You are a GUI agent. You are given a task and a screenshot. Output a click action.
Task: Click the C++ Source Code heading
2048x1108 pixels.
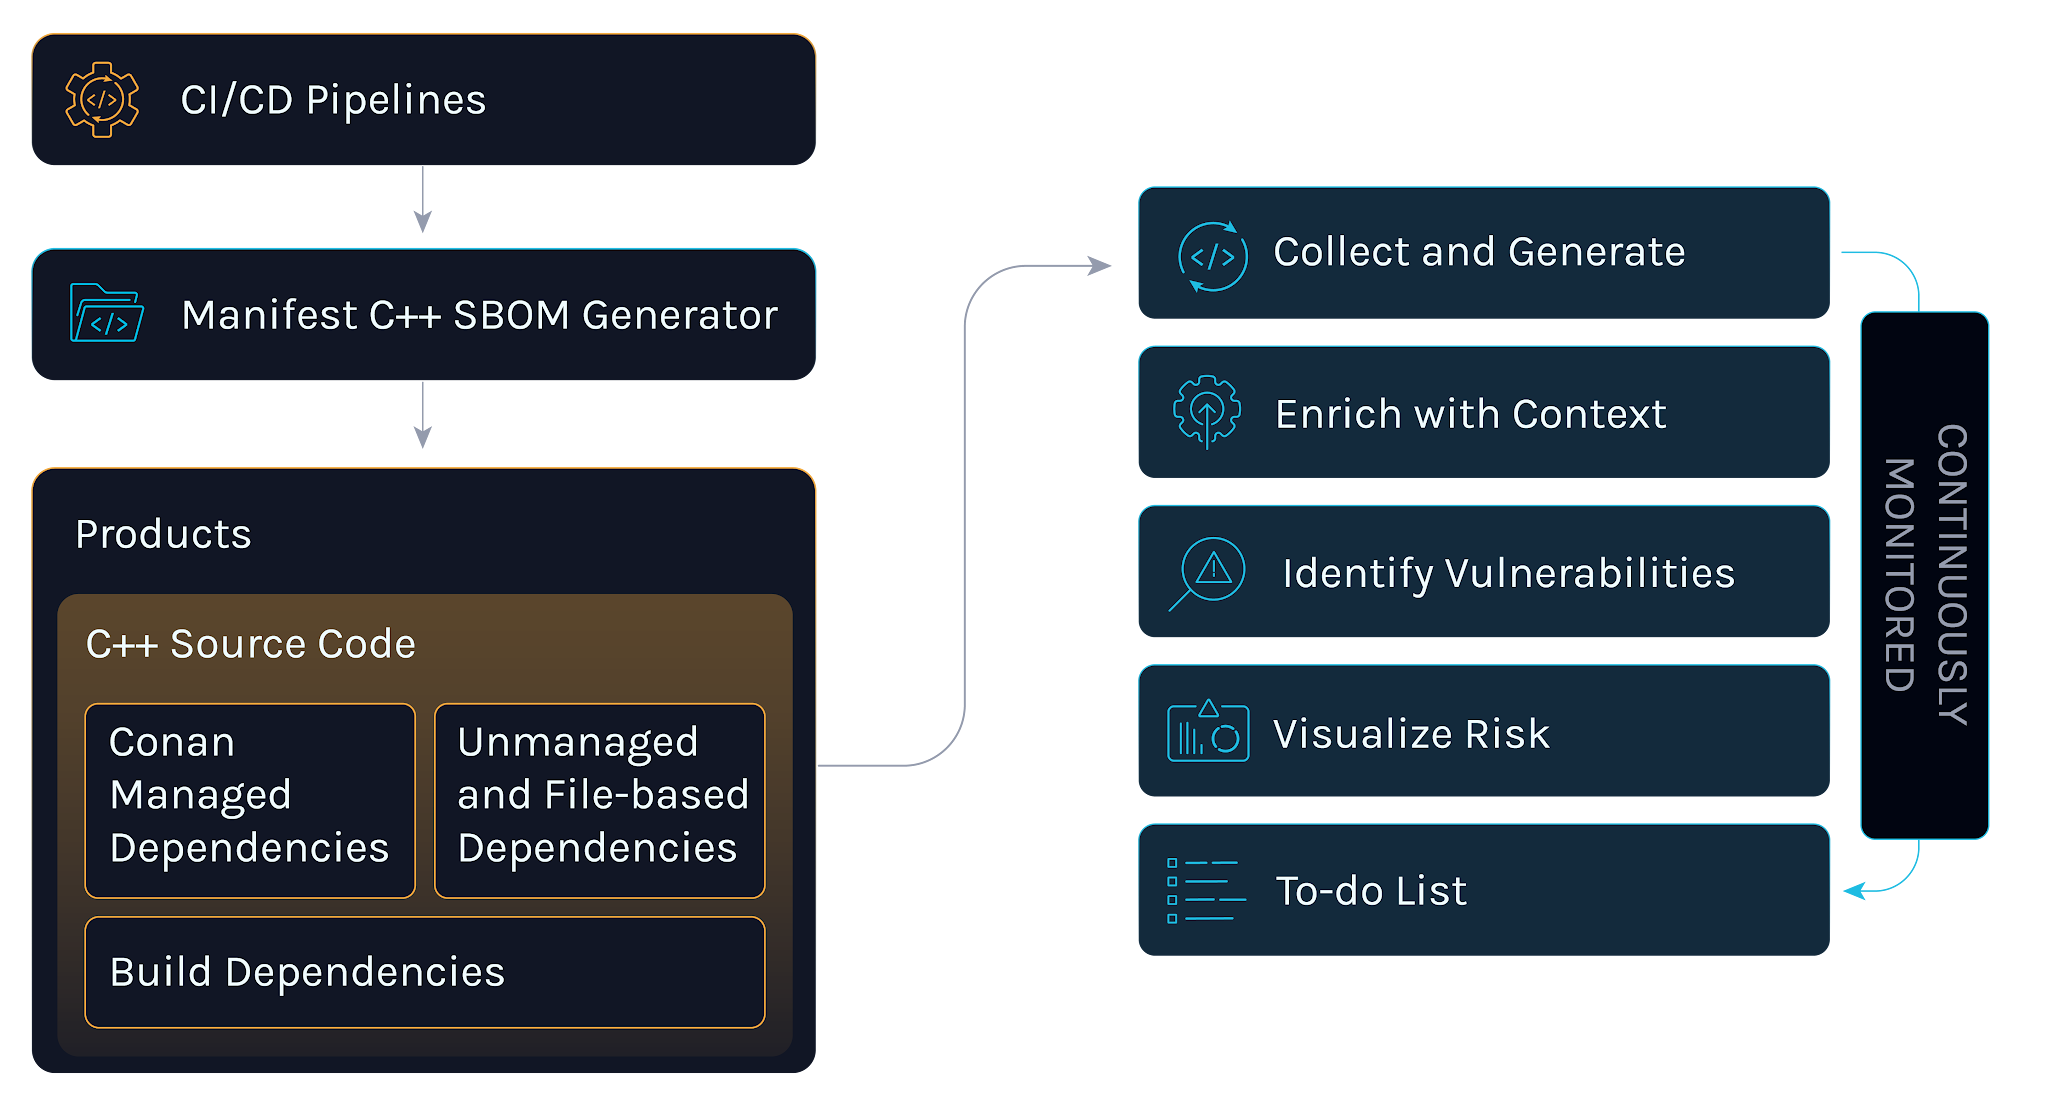(x=251, y=644)
